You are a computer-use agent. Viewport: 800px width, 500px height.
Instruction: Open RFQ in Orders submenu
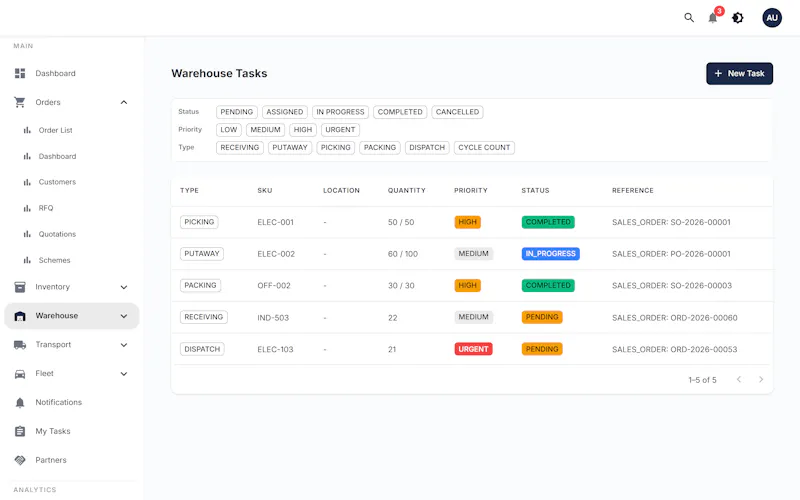click(46, 208)
